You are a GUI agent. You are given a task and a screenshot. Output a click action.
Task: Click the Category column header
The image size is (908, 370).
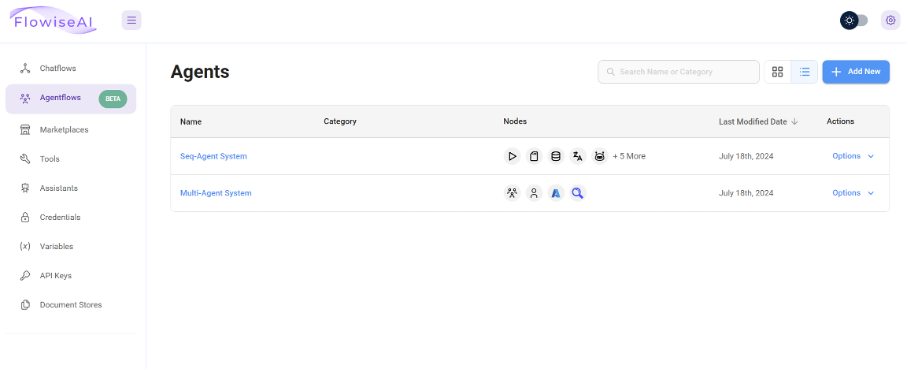tap(340, 122)
